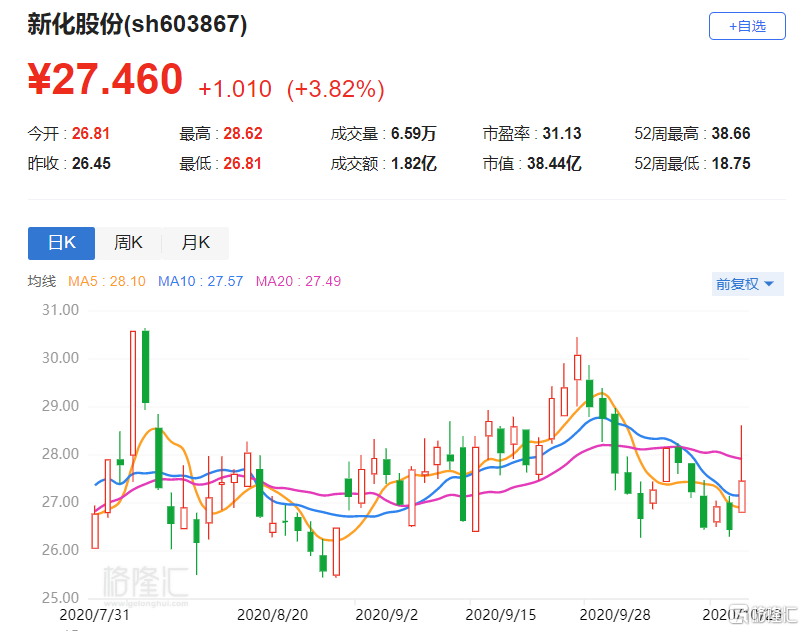Screen dimensions: 804x631
Task: Click the 最高 high value 28.62
Action: pyautogui.click(x=243, y=134)
